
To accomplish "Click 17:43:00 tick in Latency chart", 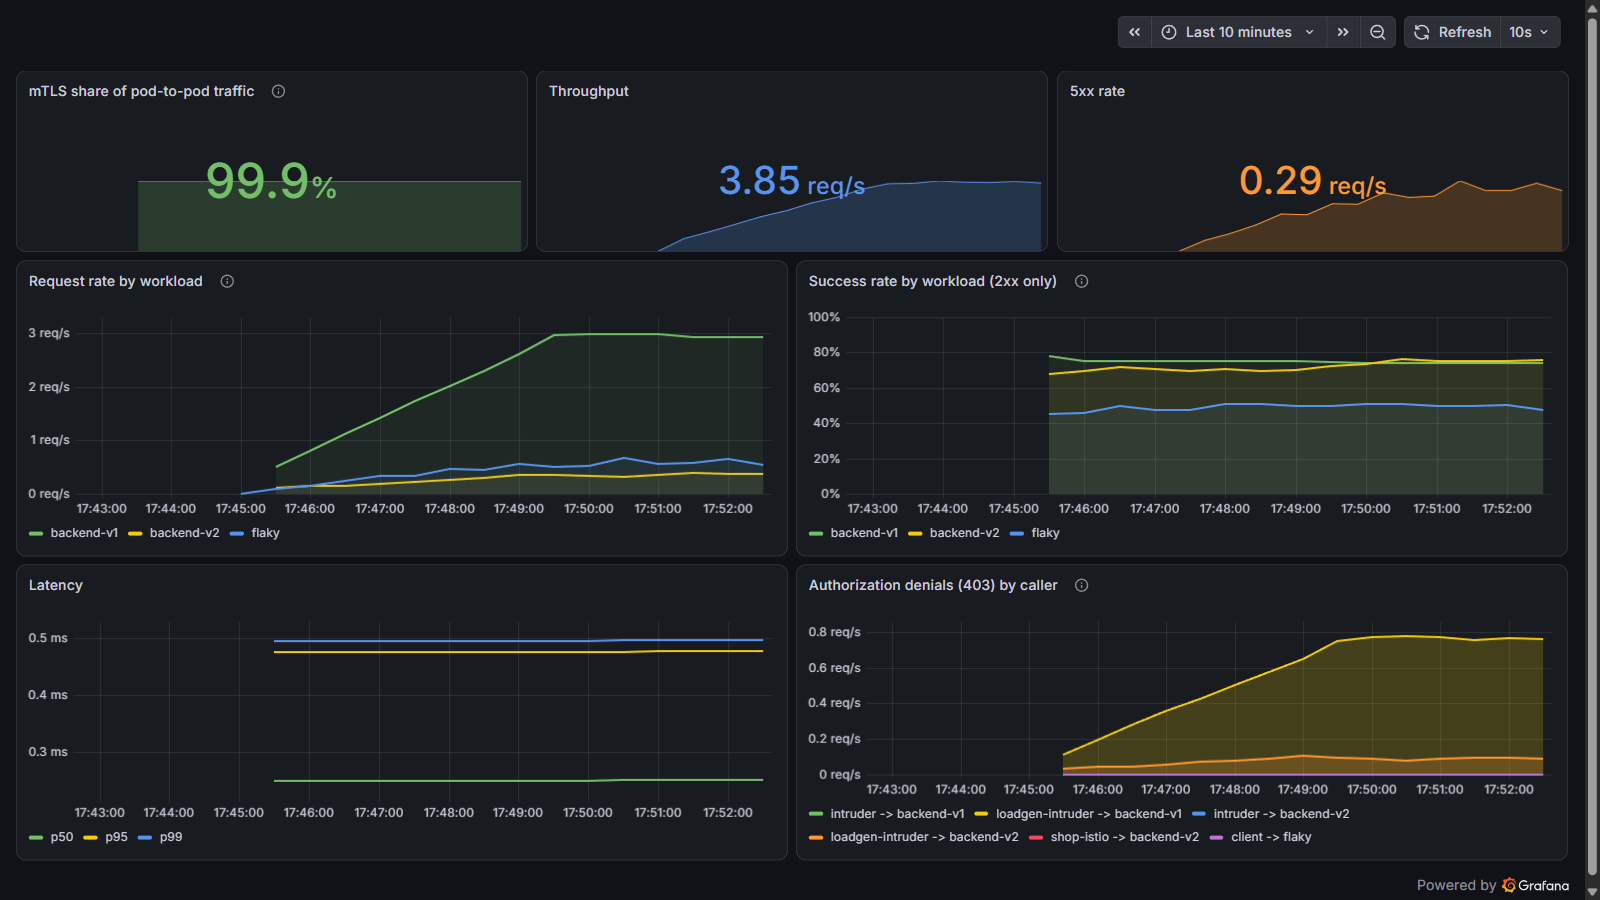I will pyautogui.click(x=100, y=813).
